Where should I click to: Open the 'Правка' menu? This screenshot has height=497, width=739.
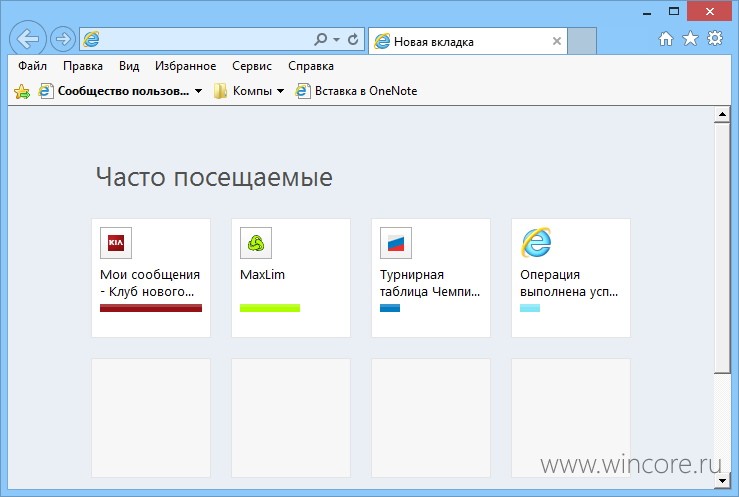83,66
